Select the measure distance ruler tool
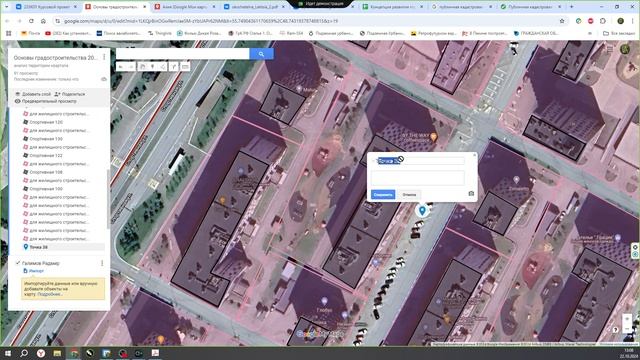Image resolution: width=640 pixels, height=360 pixels. pyautogui.click(x=185, y=67)
